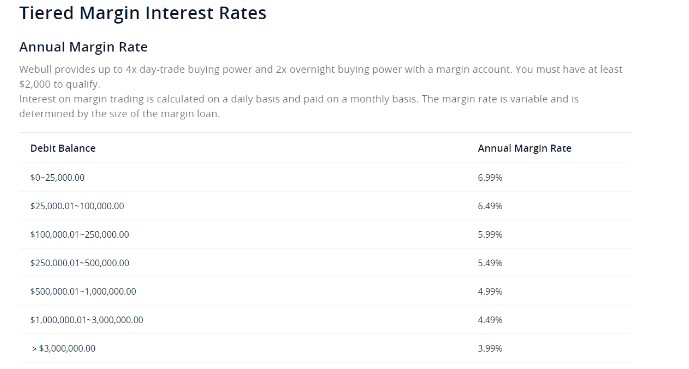The width and height of the screenshot is (689, 369).
Task: Select the > $3,000,000.00 balance row
Action: tap(325, 348)
